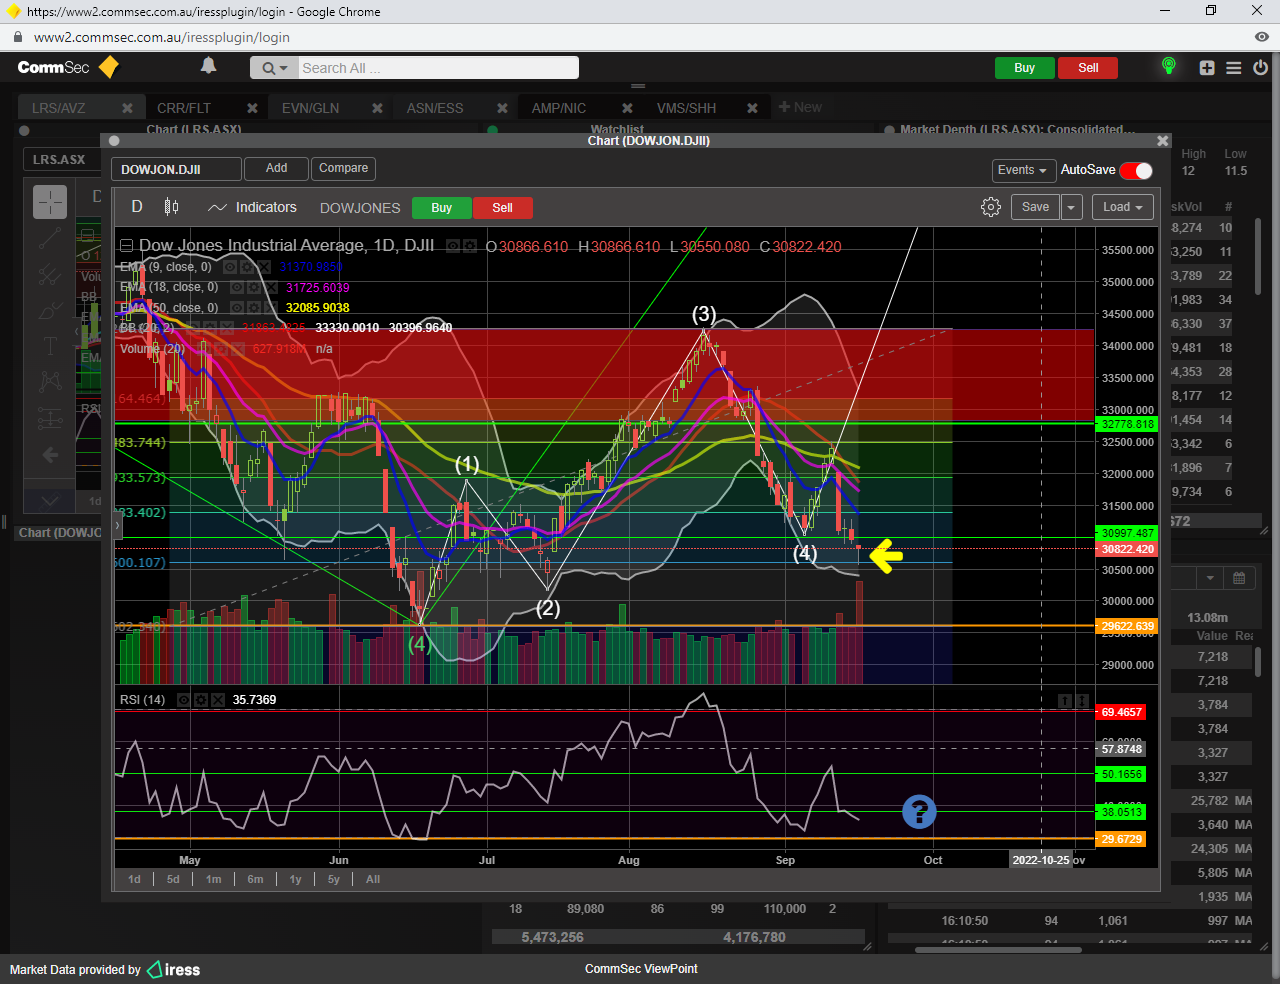The height and width of the screenshot is (984, 1280).
Task: Click the candlestick chart style icon
Action: coord(171,207)
